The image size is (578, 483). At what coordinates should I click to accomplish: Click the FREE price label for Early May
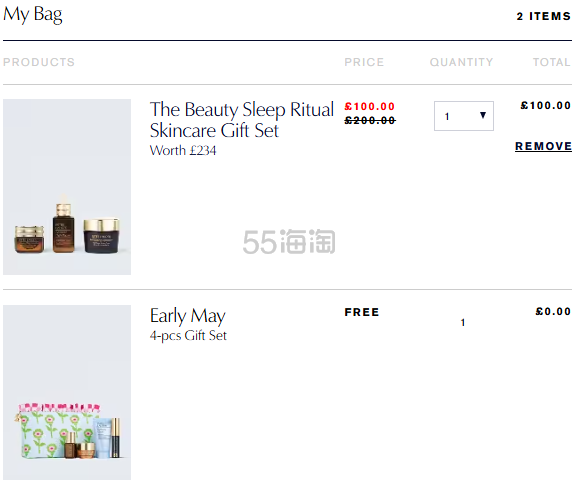tap(362, 312)
